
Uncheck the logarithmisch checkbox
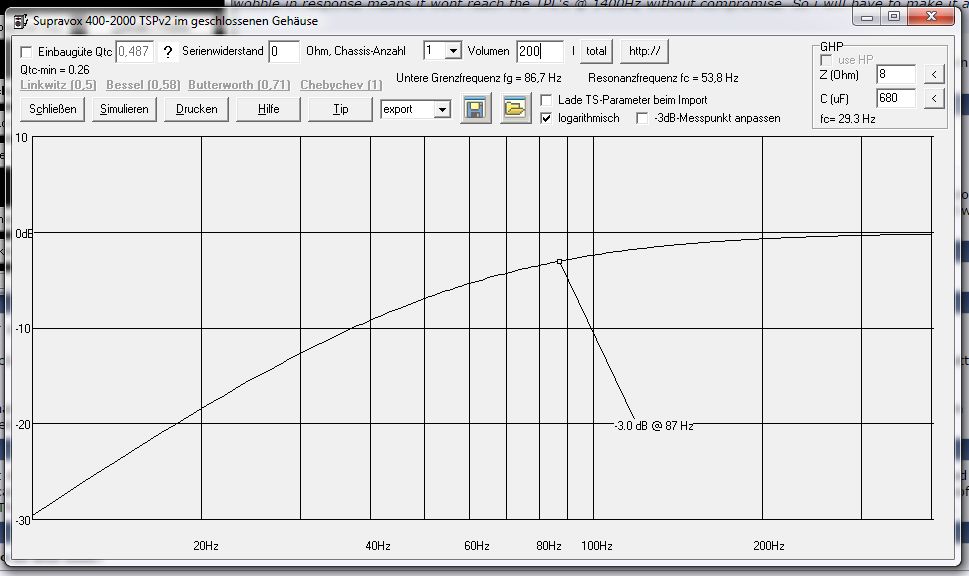coord(546,118)
